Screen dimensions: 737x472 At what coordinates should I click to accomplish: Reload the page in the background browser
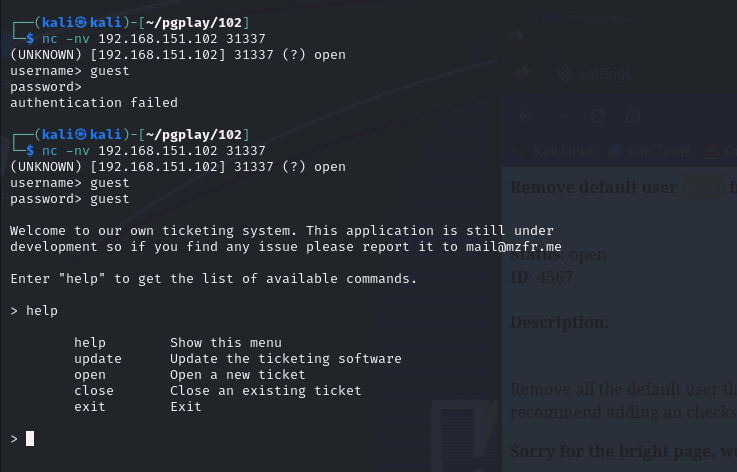click(x=597, y=116)
